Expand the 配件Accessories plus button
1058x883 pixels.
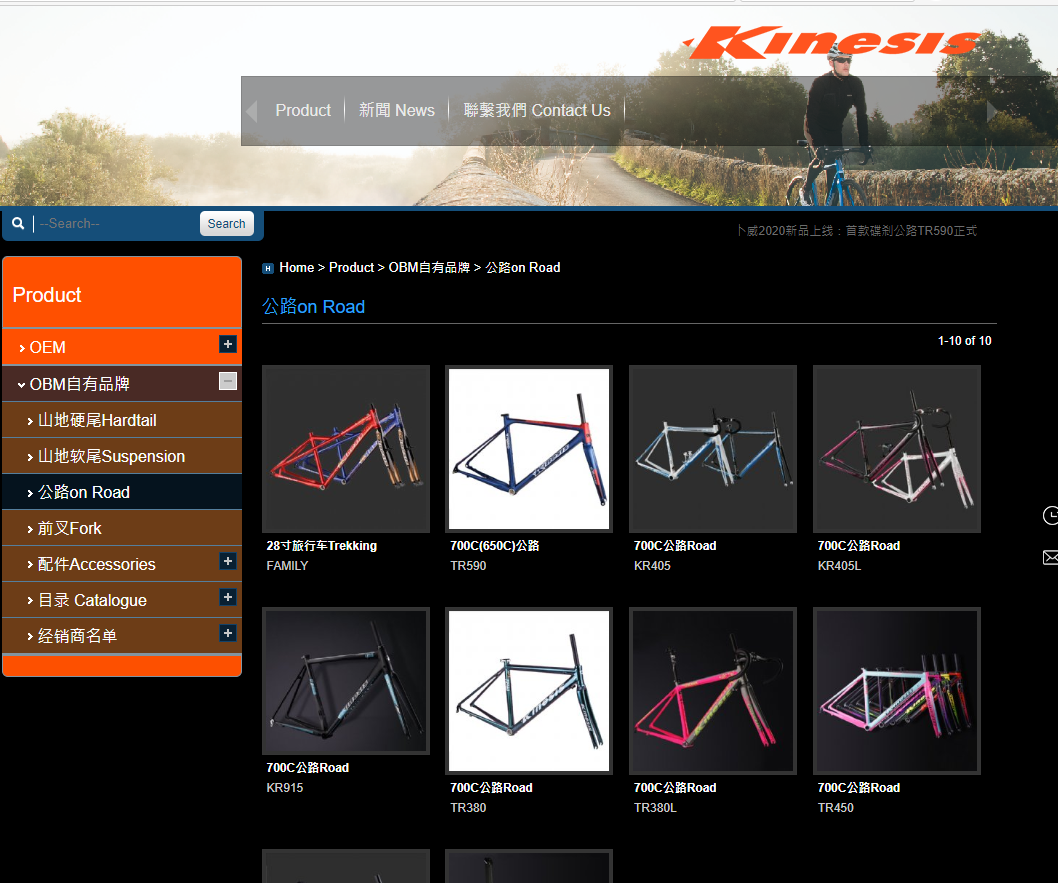coord(228,561)
